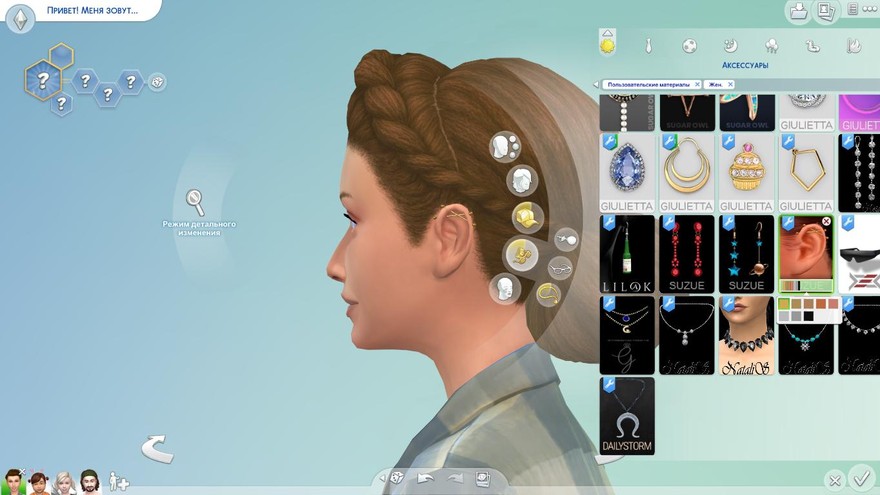Open the name field 'Привет! Меня зовут...'
The image size is (880, 495).
point(92,10)
